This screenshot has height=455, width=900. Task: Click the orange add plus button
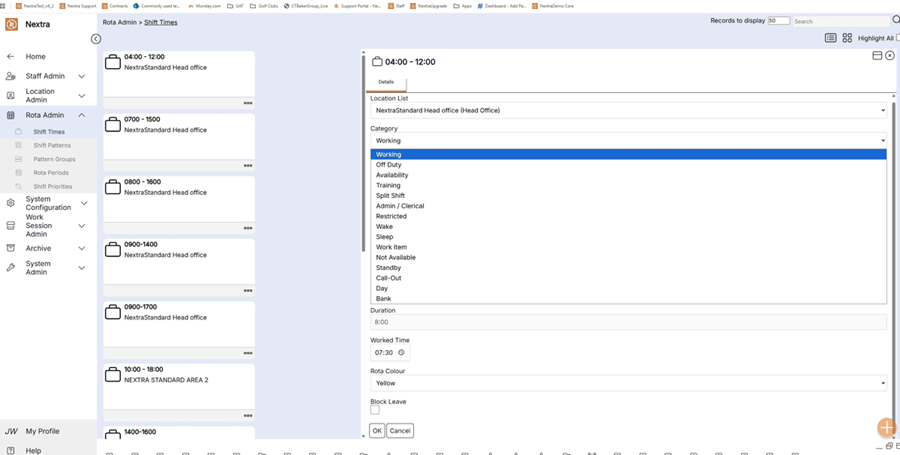(x=887, y=427)
